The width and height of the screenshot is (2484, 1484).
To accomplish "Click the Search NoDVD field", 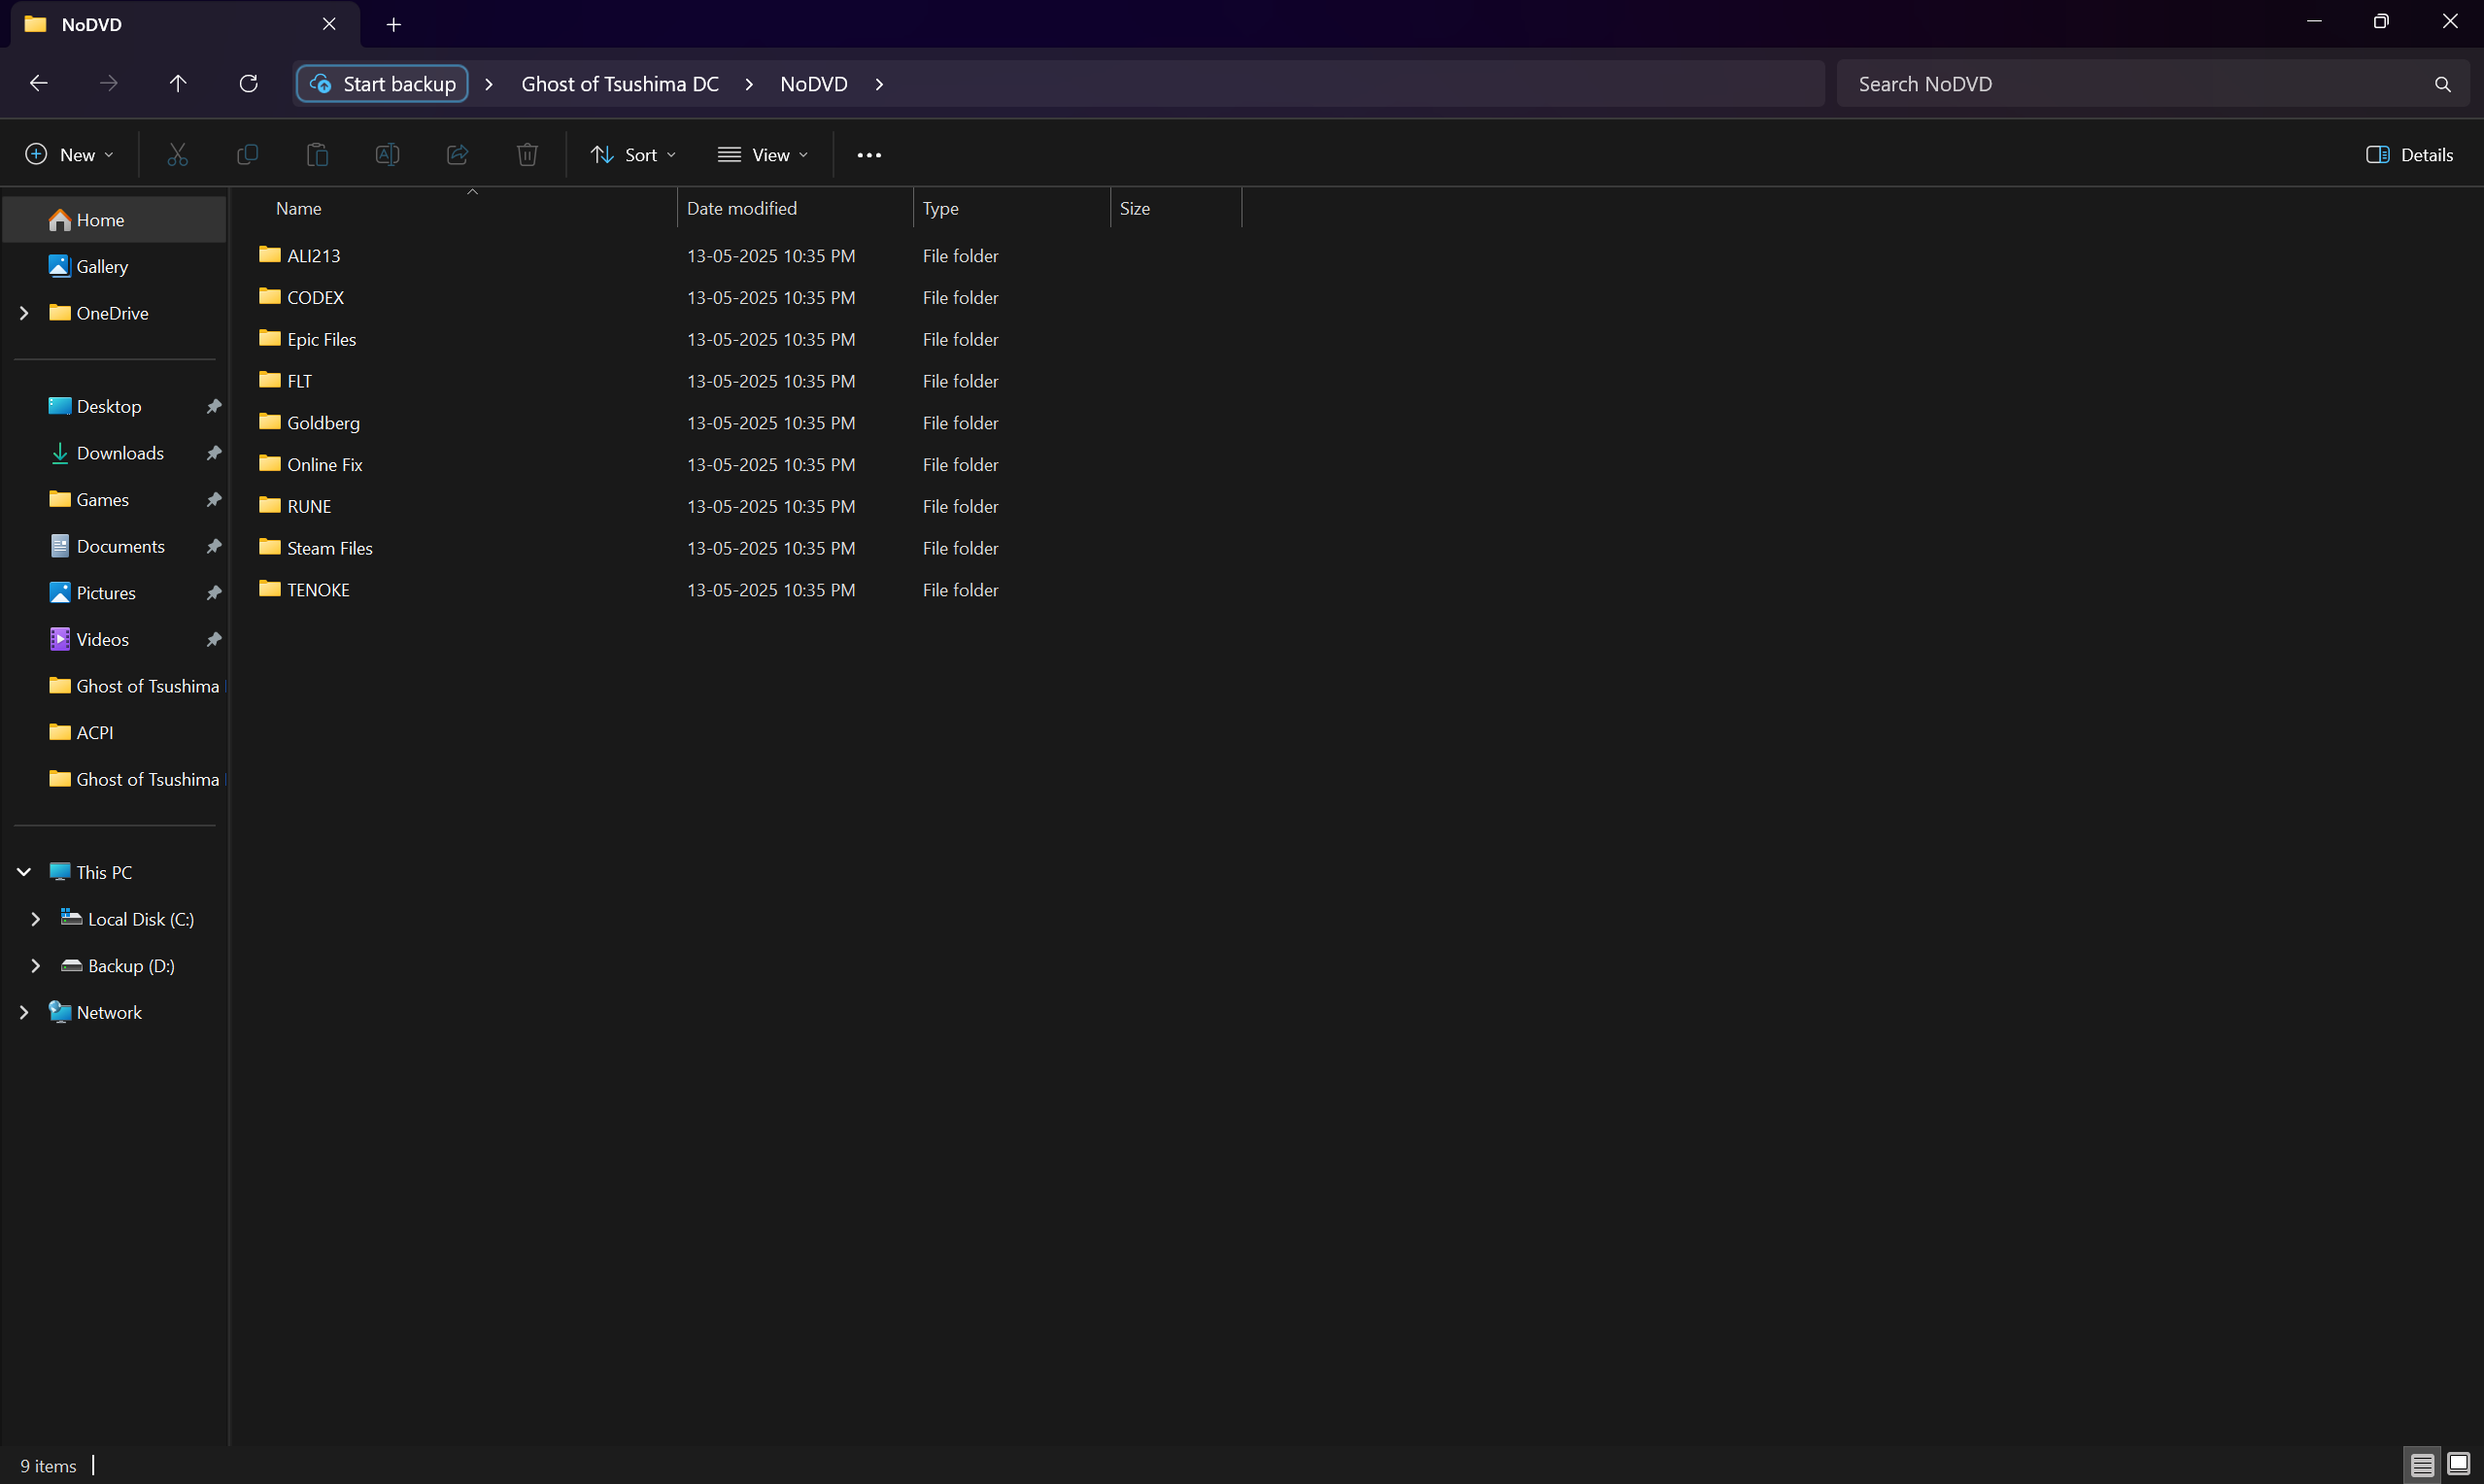I will 2130,84.
